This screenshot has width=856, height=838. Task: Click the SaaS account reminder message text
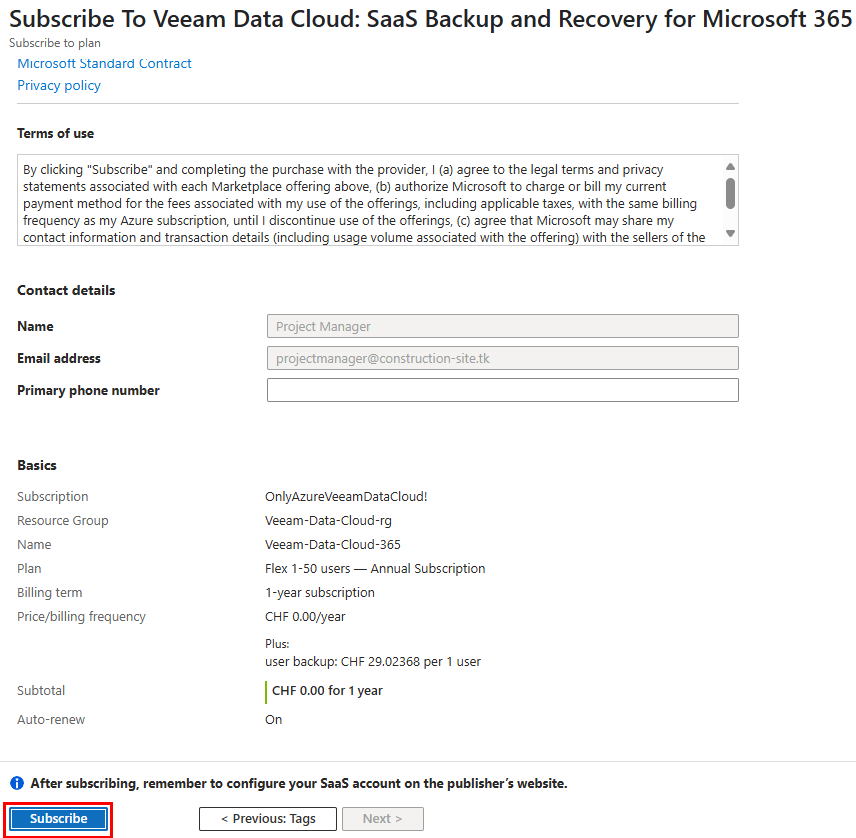[299, 783]
